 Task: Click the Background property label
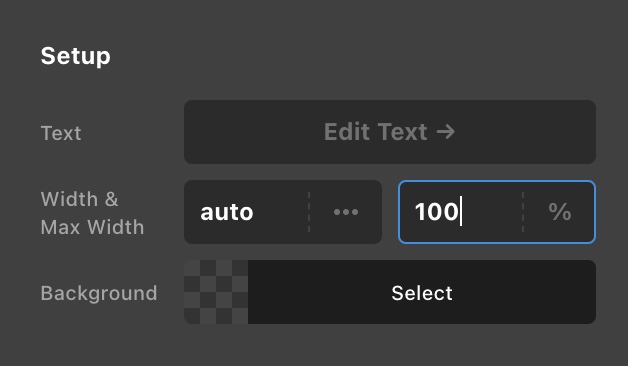pyautogui.click(x=99, y=293)
